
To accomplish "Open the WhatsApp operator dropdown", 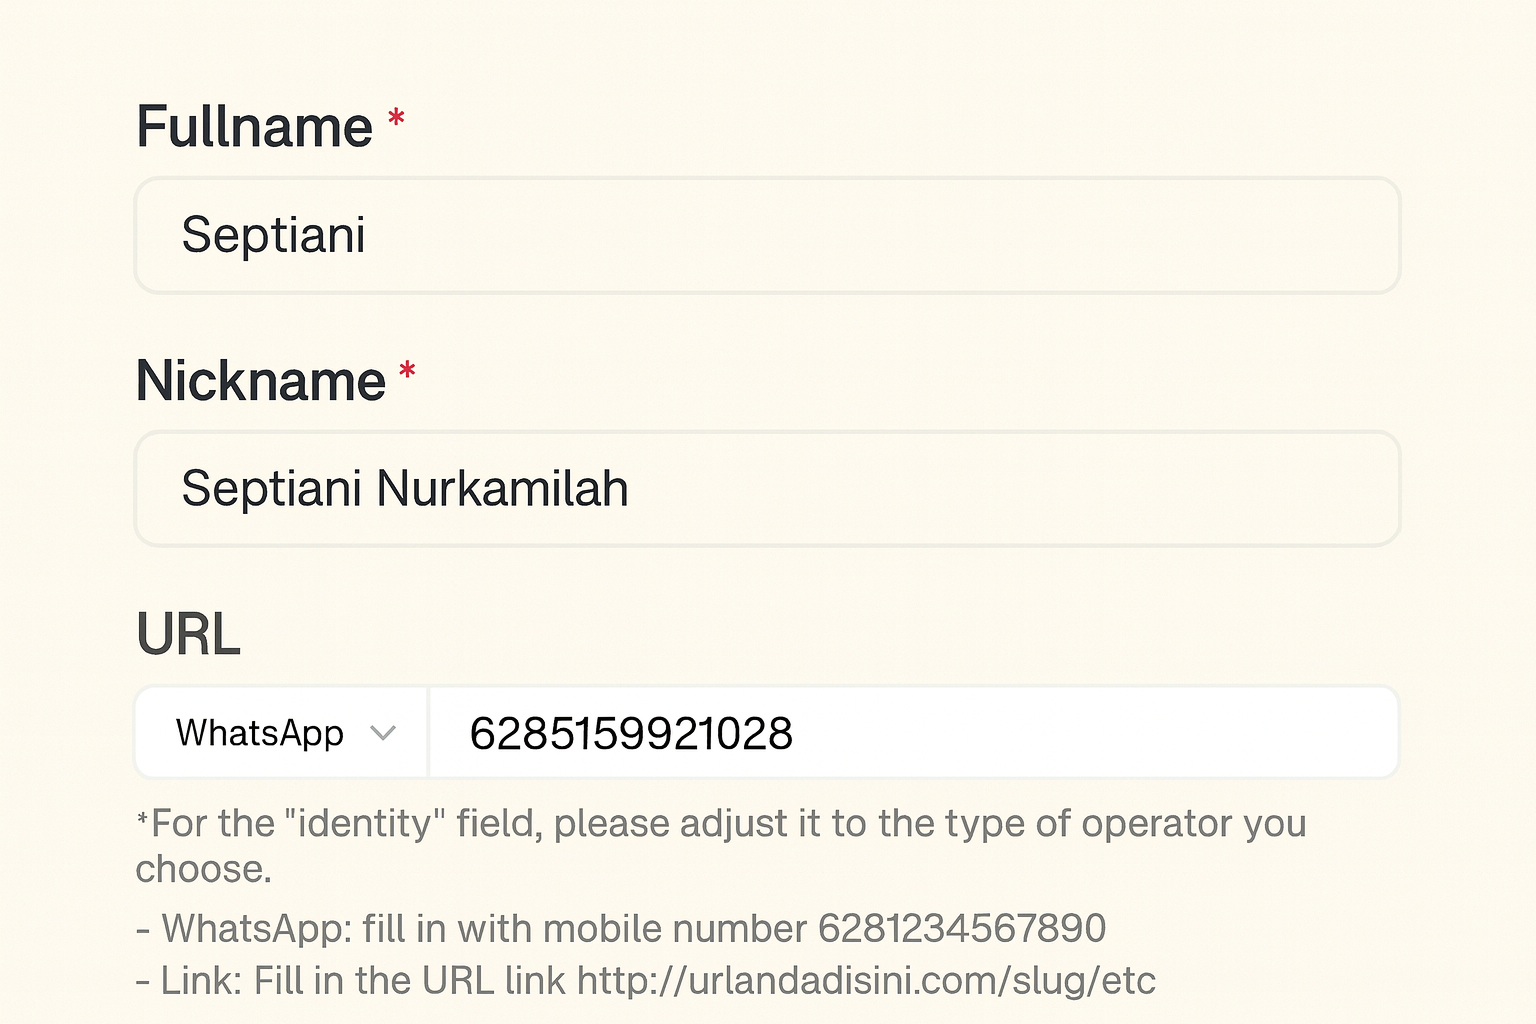I will point(280,733).
